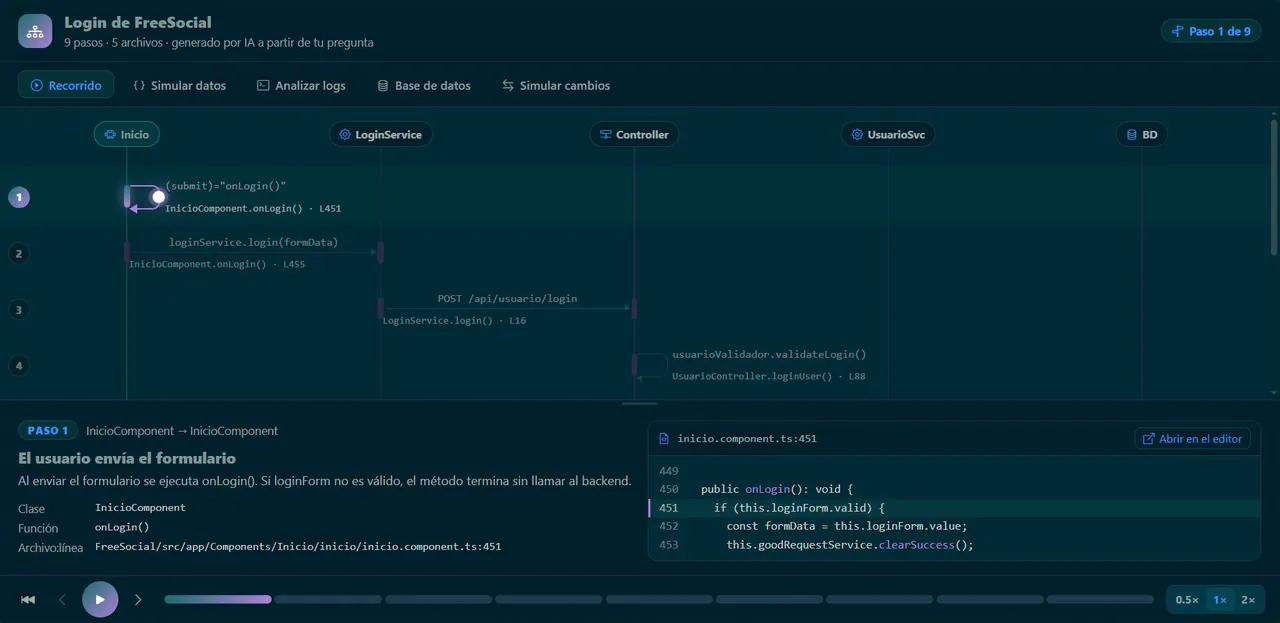Click LoginService.login() · L16 label
This screenshot has width=1280, height=623.
click(454, 320)
